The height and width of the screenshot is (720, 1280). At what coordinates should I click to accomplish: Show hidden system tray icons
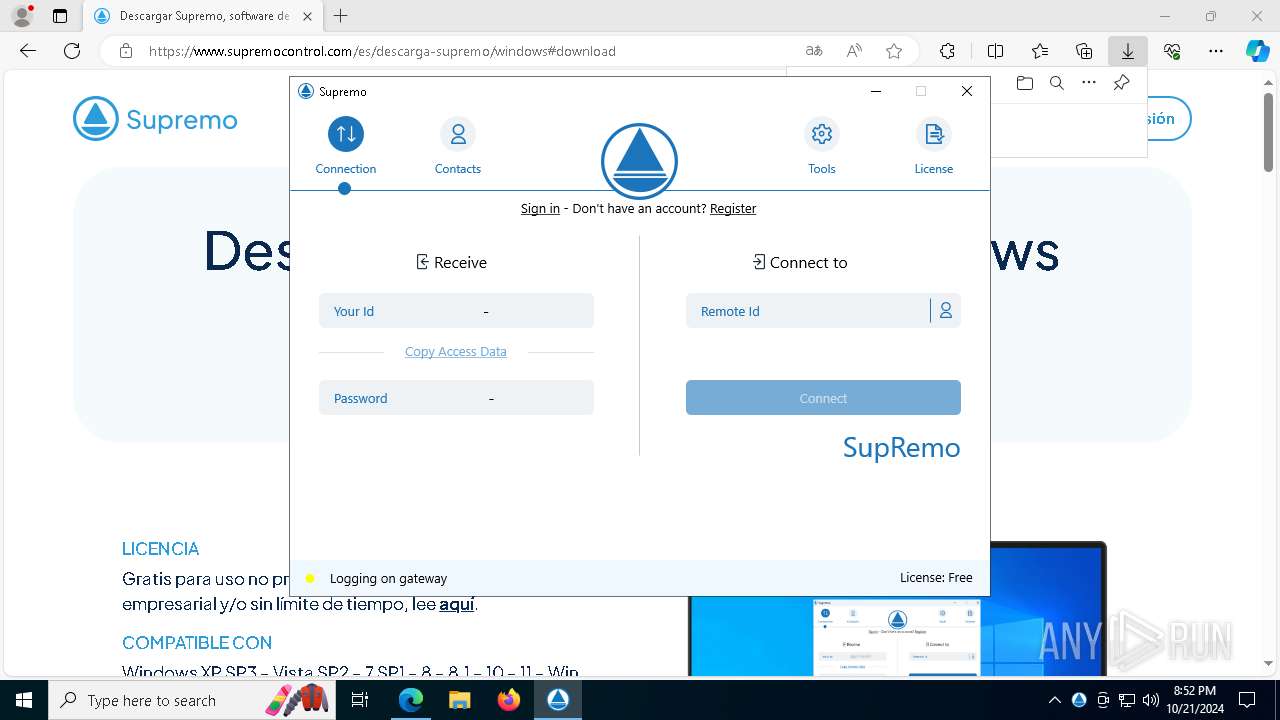1055,700
